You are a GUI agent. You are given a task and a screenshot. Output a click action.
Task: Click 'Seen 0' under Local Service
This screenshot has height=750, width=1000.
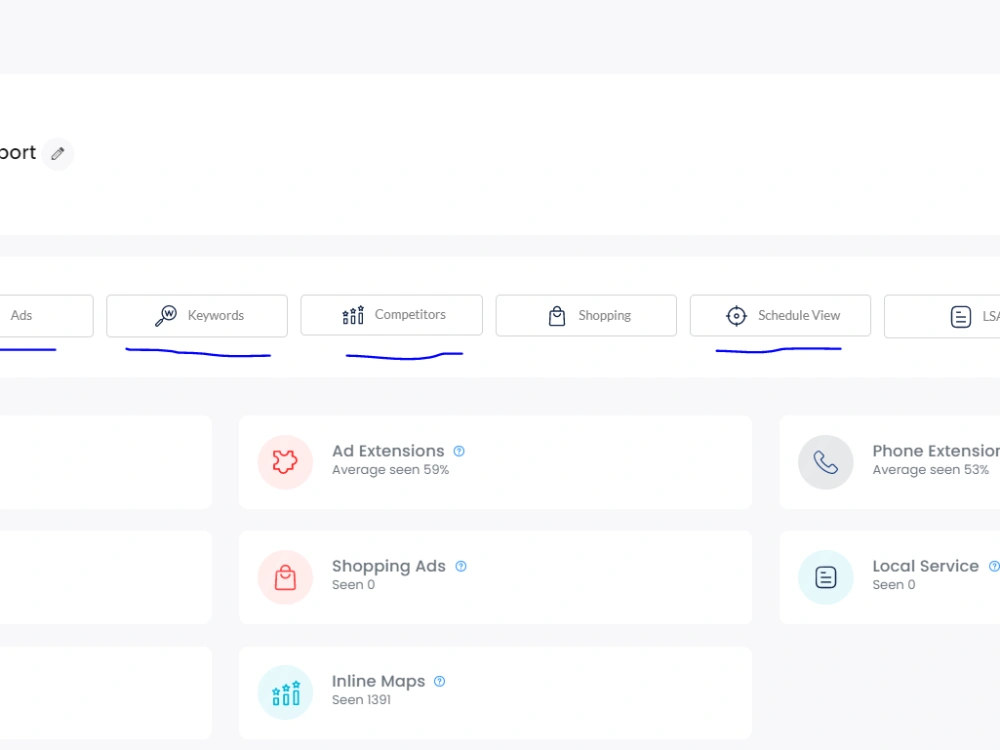(x=893, y=585)
